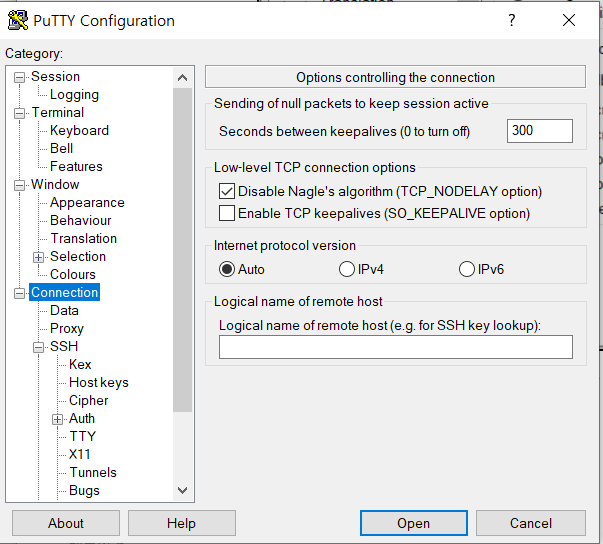The image size is (603, 544).
Task: Click the About button
Action: click(66, 523)
